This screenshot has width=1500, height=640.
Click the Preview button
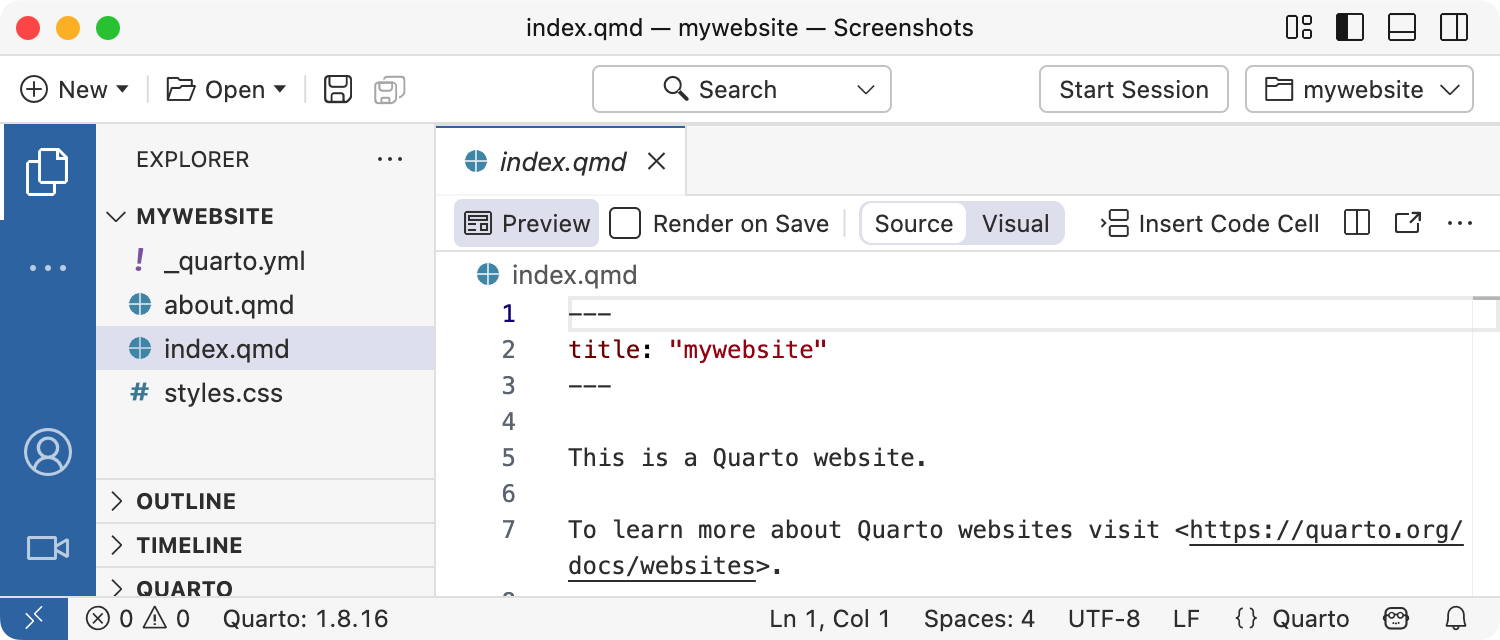(x=527, y=223)
